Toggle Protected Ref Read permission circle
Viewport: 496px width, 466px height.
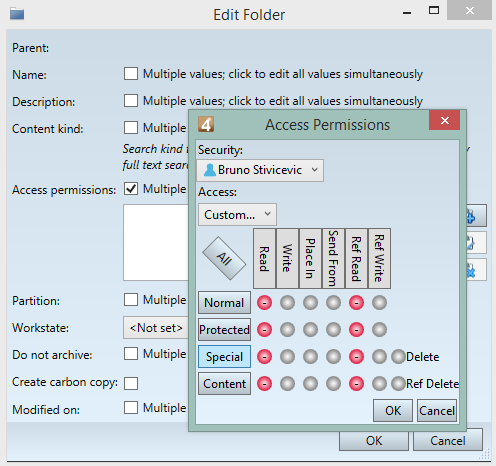pos(356,330)
